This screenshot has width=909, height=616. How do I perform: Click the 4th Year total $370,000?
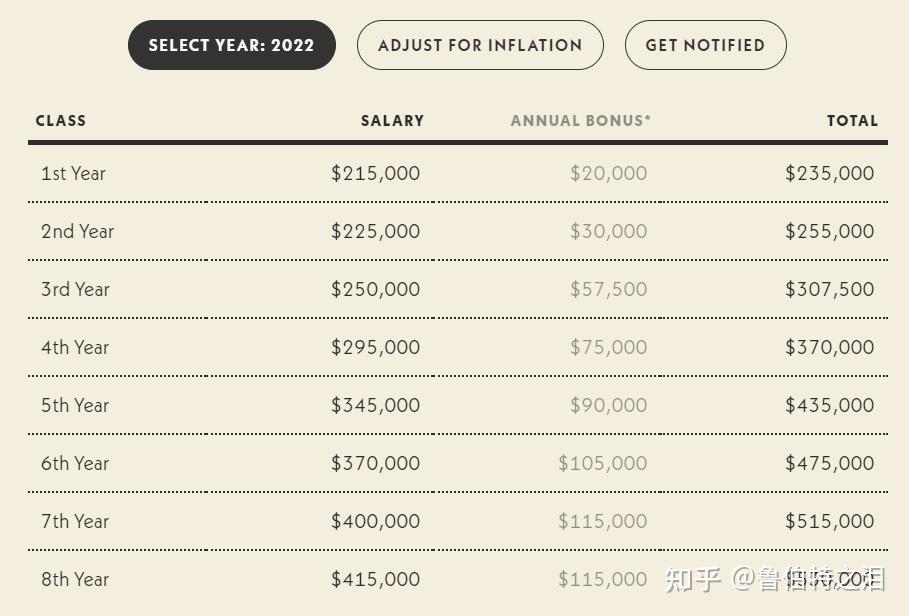pyautogui.click(x=829, y=347)
